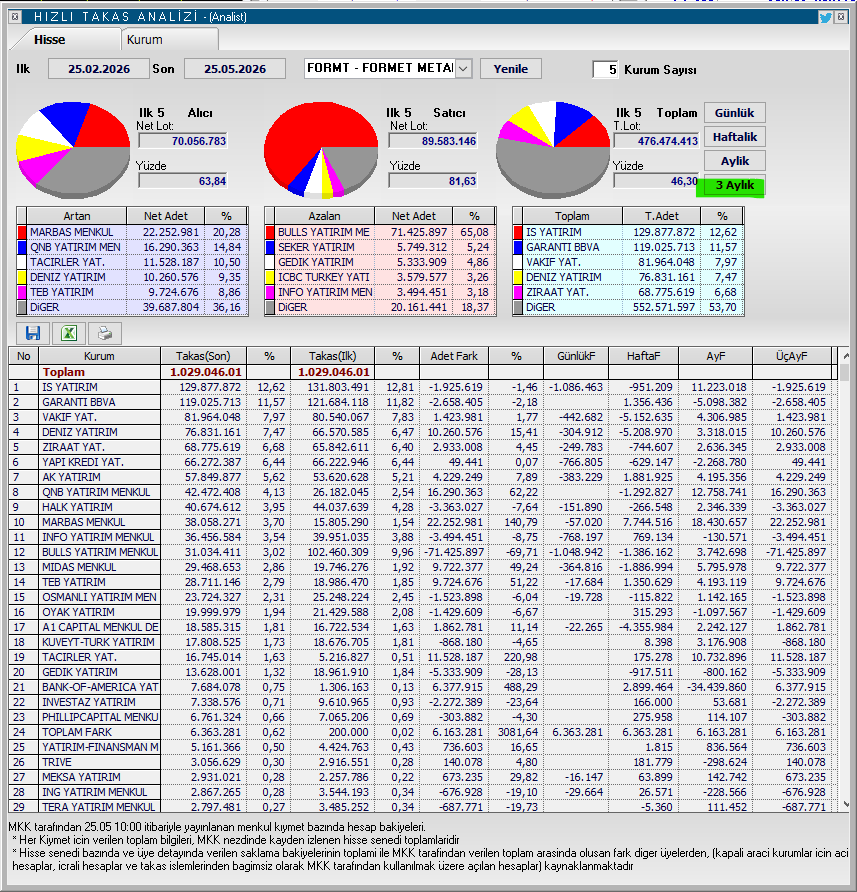The image size is (857, 892).
Task: Click yellow swatch next to ICBC TURKEY YATI
Action: [x=270, y=277]
